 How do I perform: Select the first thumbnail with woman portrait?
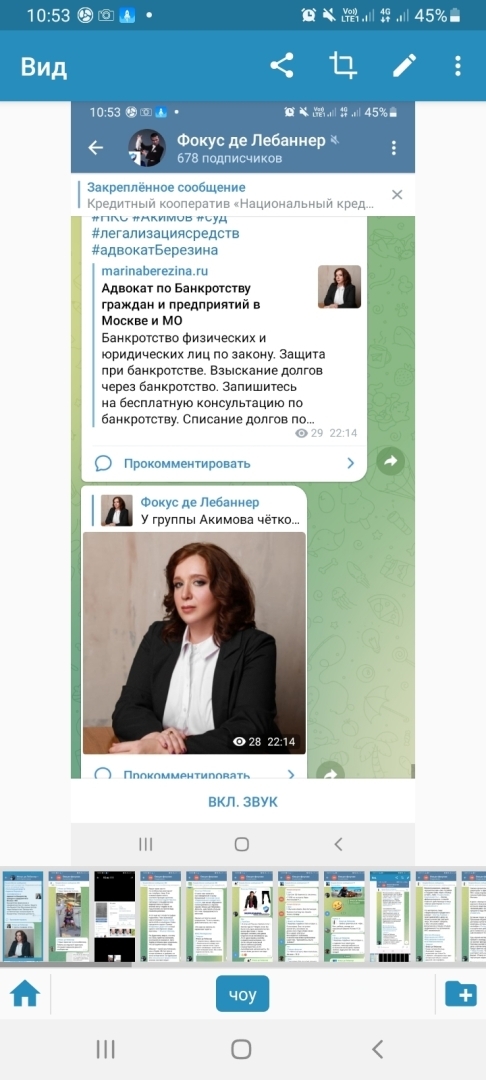(23, 916)
